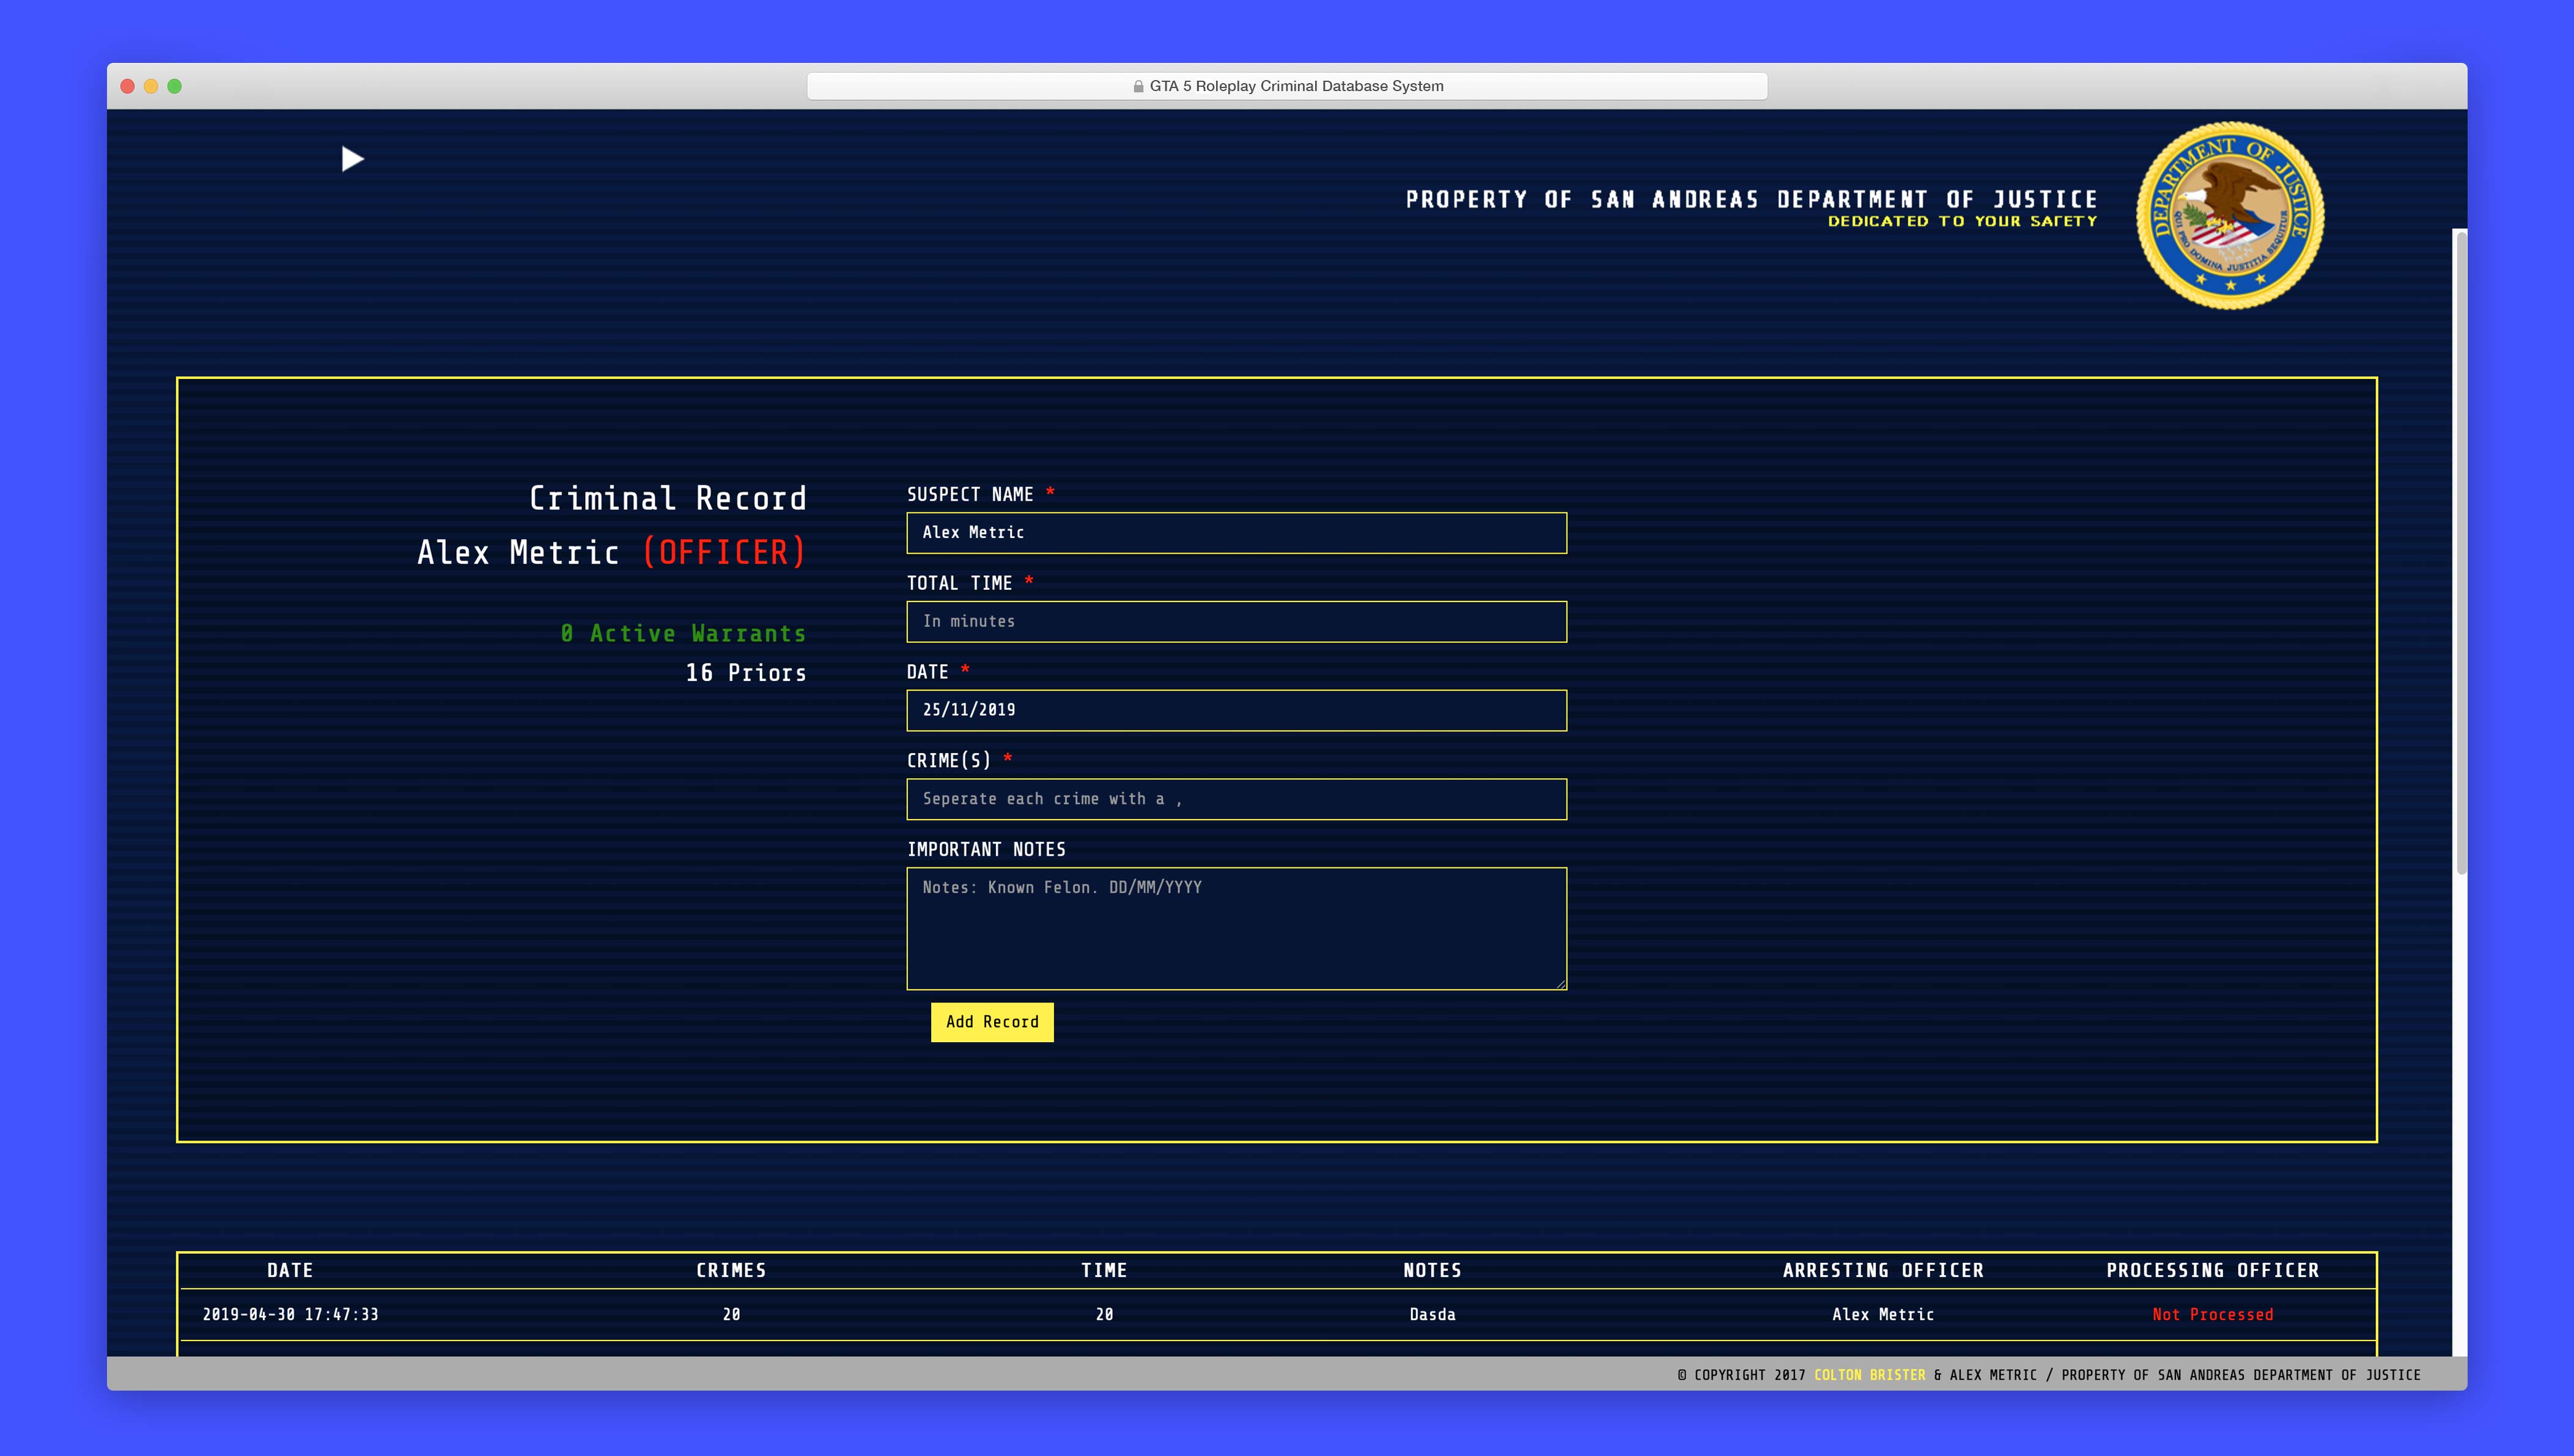Screen dimensions: 2574x1456
Task: Click the red Not Processed status
Action: [2212, 1314]
